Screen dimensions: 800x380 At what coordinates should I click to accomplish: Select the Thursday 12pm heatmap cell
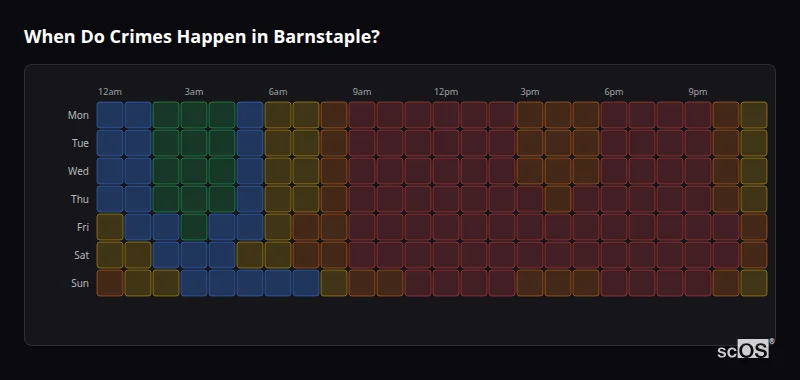point(446,199)
